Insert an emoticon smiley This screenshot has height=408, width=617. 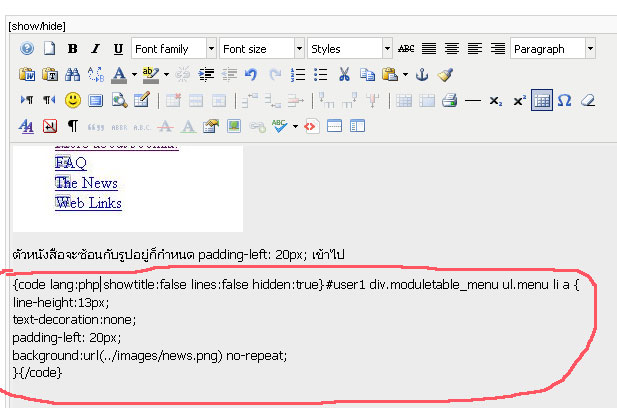73,100
